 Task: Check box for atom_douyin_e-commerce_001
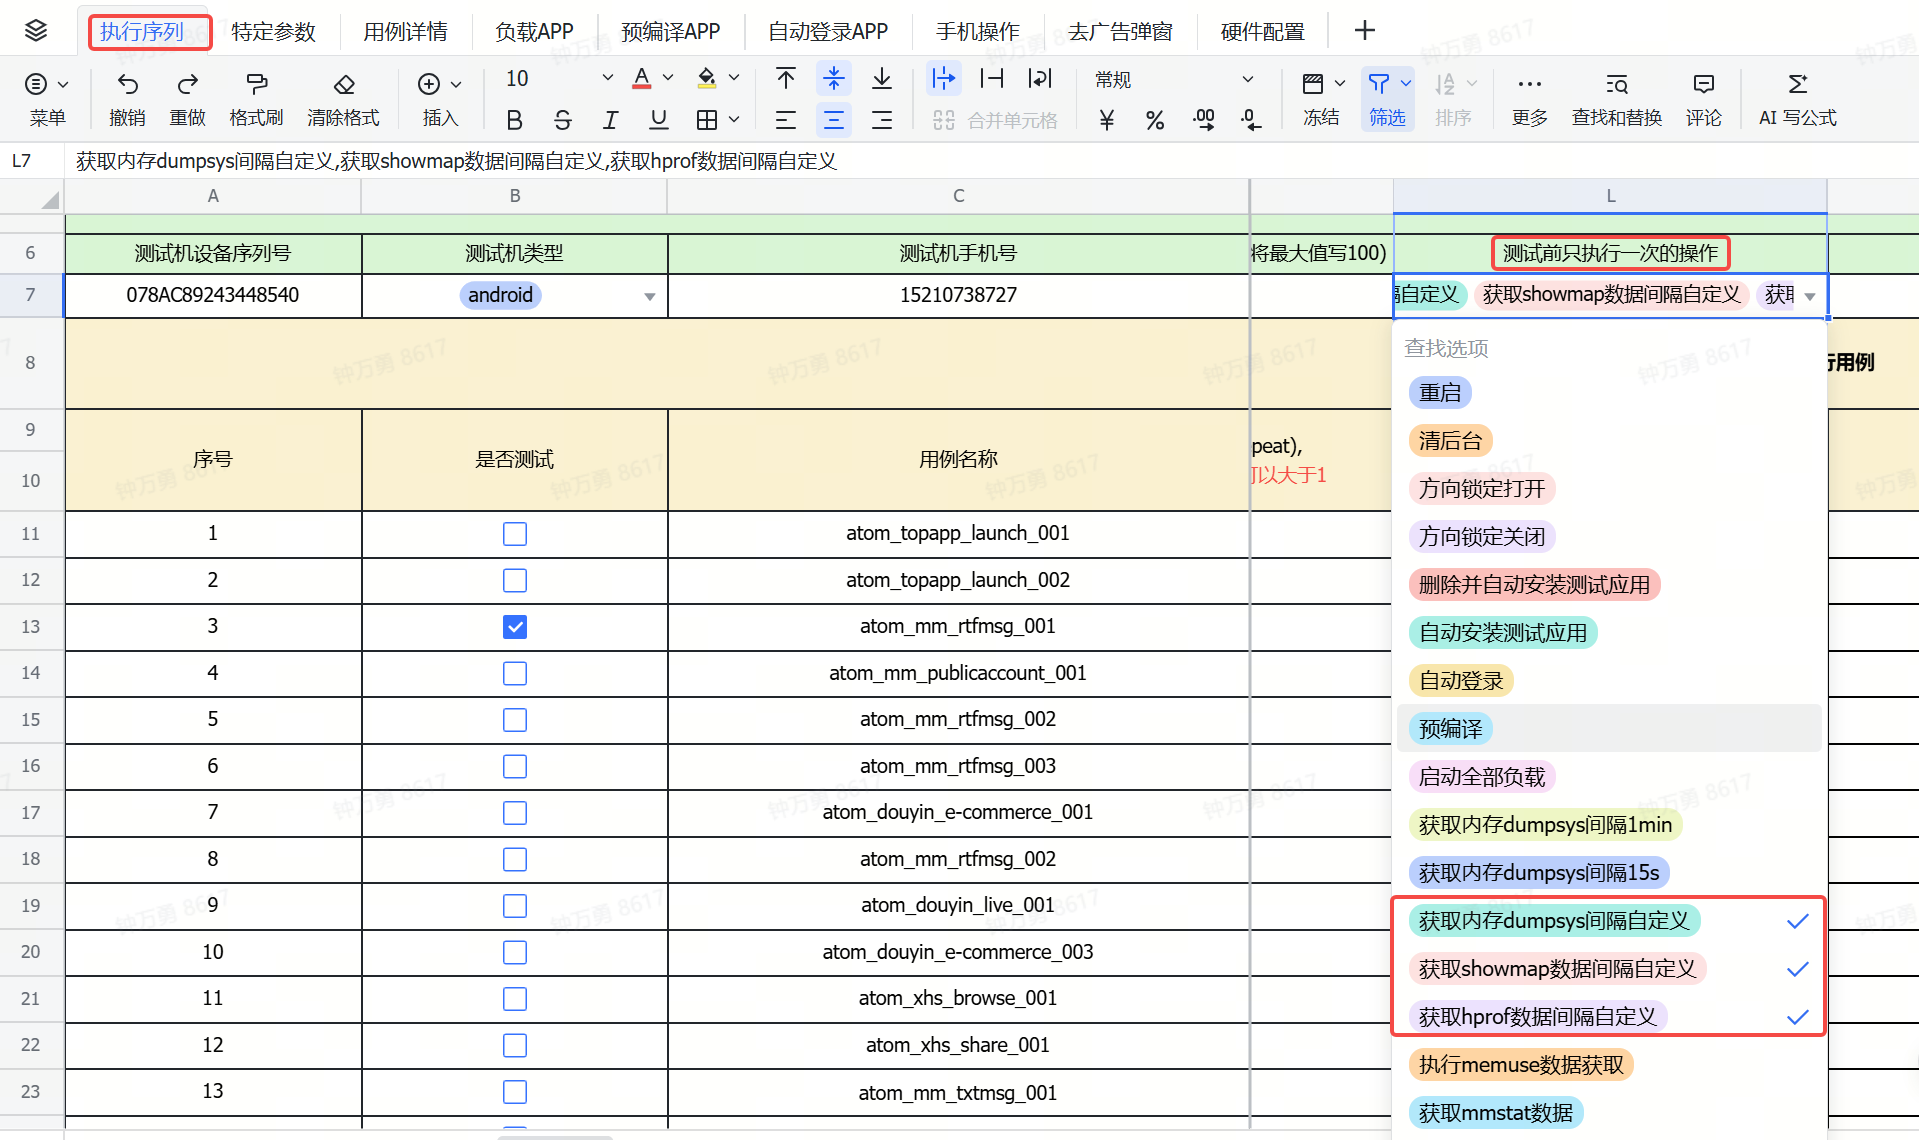515,813
